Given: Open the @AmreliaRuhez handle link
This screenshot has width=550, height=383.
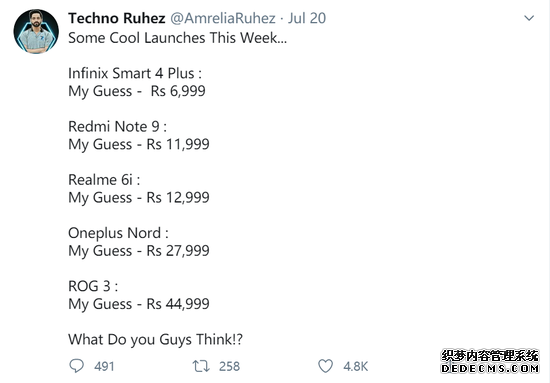Looking at the screenshot, I should pyautogui.click(x=223, y=18).
